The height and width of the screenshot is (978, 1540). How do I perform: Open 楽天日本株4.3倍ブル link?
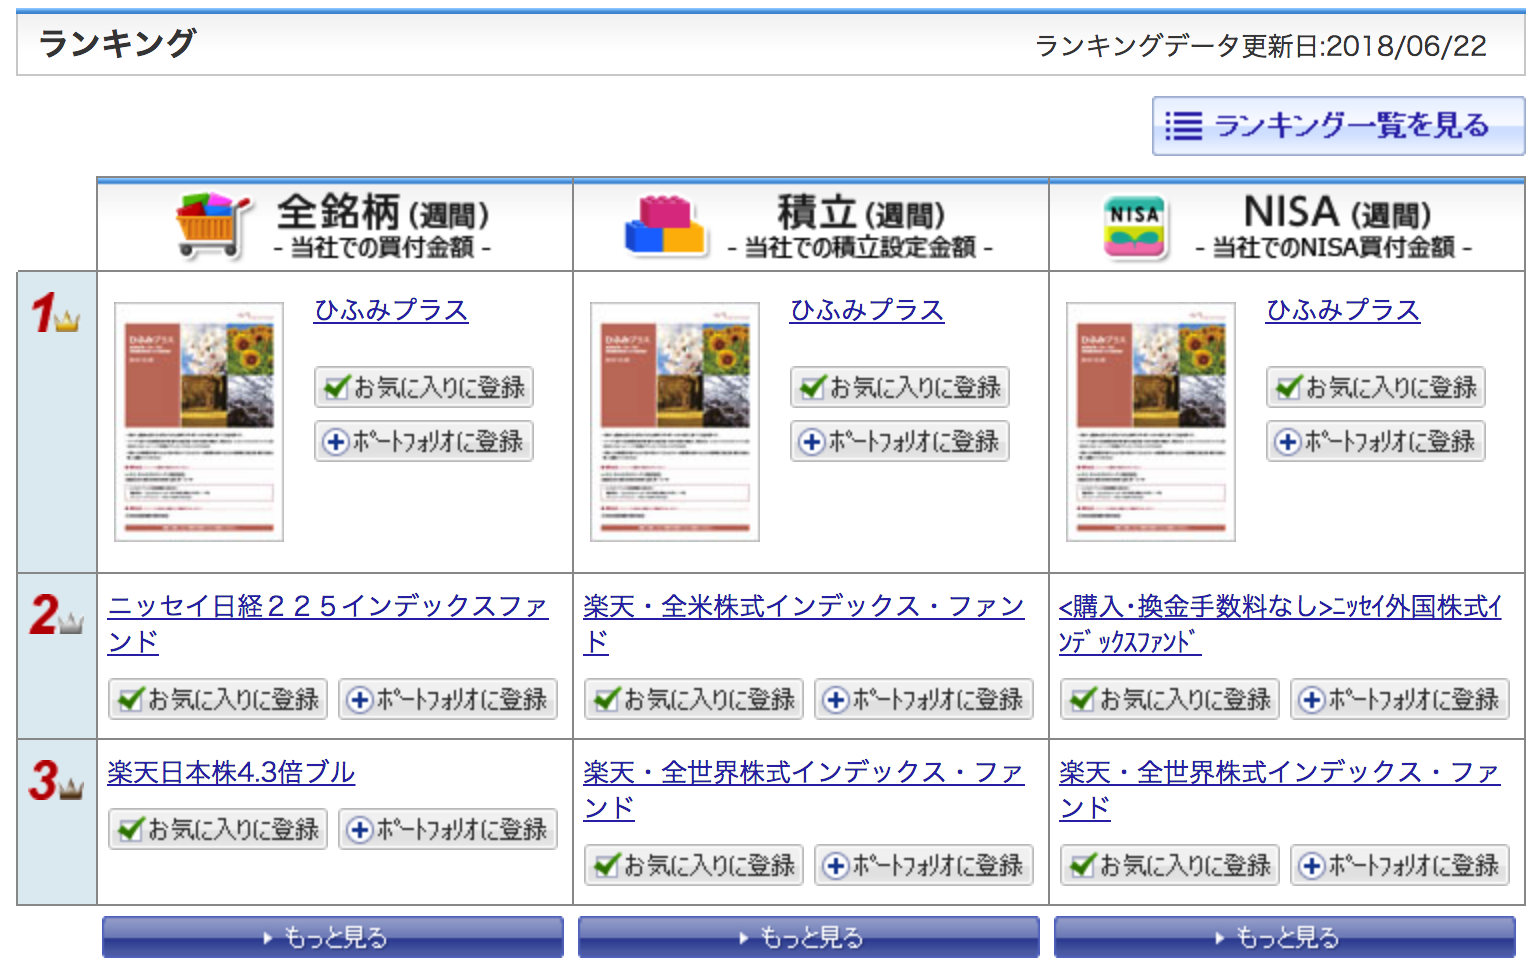(x=231, y=772)
